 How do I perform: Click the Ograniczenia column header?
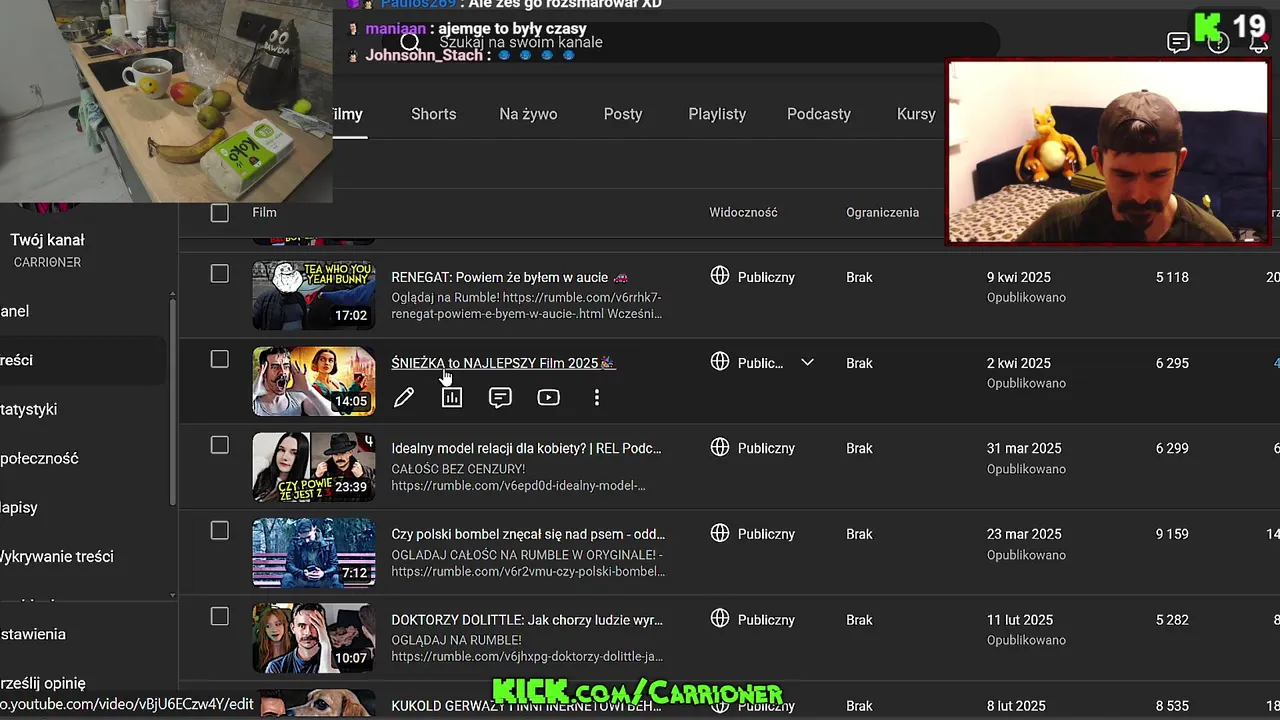click(882, 212)
